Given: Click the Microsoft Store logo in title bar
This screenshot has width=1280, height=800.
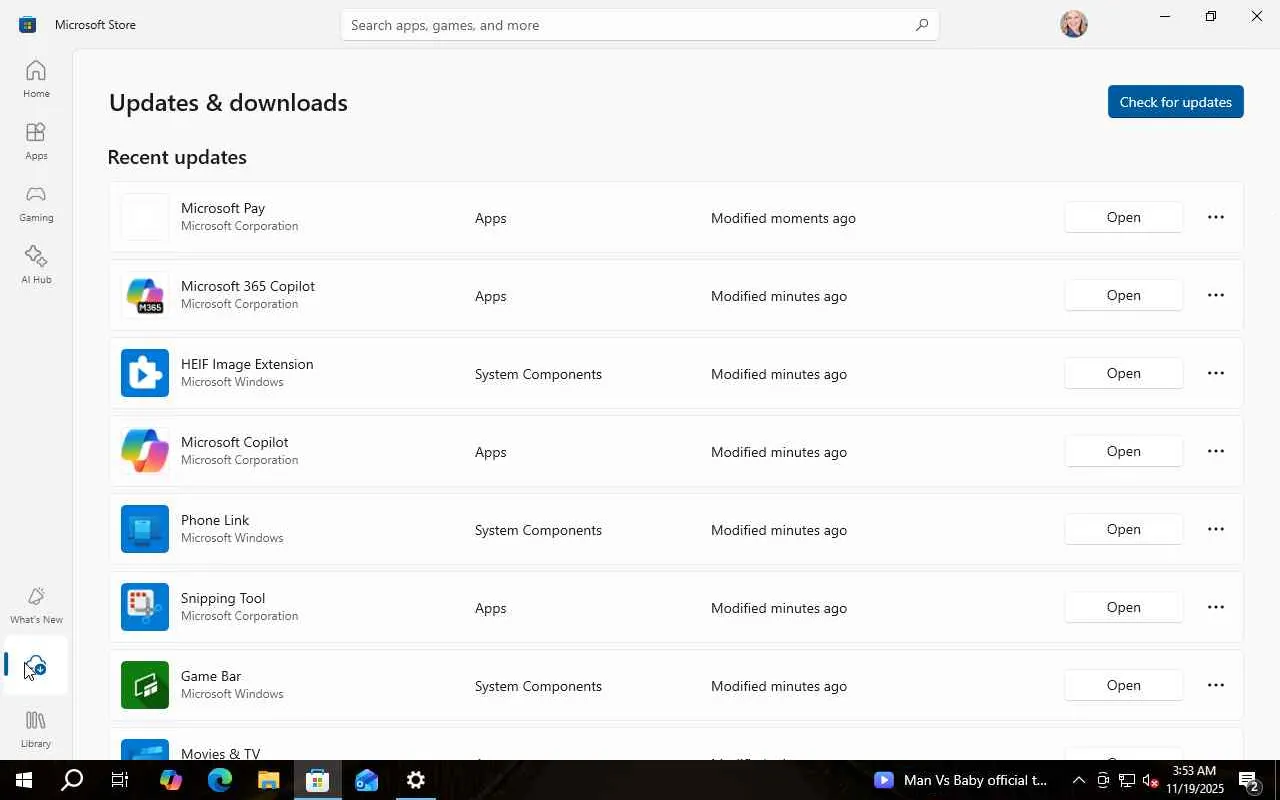Looking at the screenshot, I should [x=27, y=24].
